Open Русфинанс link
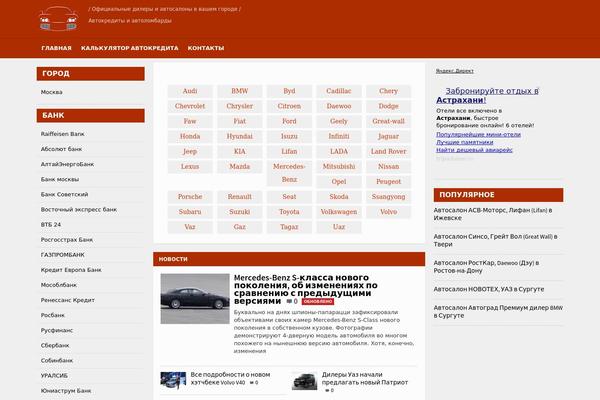The height and width of the screenshot is (400, 600). [57, 330]
